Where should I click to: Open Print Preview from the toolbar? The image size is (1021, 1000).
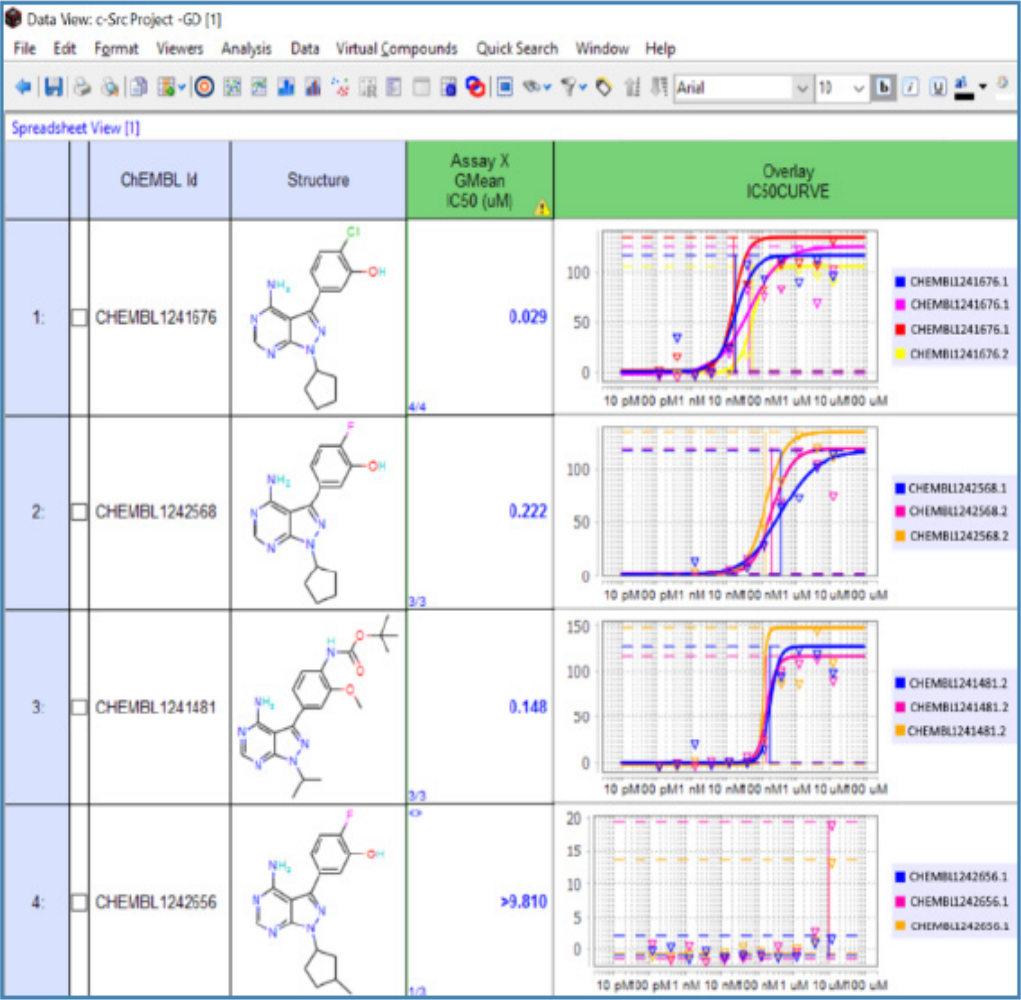[x=110, y=87]
